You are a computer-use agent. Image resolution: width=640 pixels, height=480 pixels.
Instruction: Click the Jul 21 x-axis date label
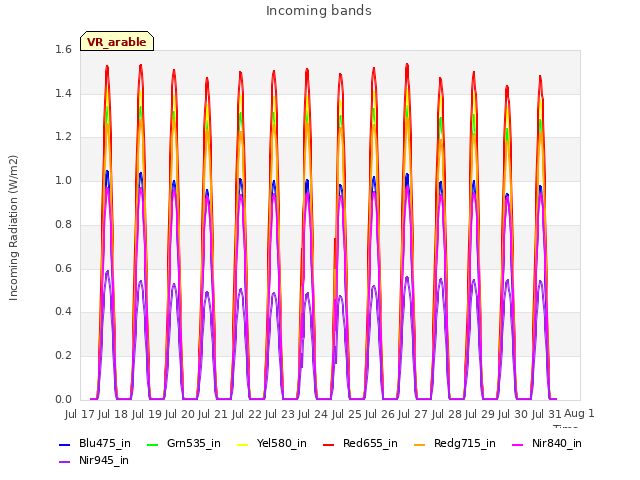tap(213, 415)
